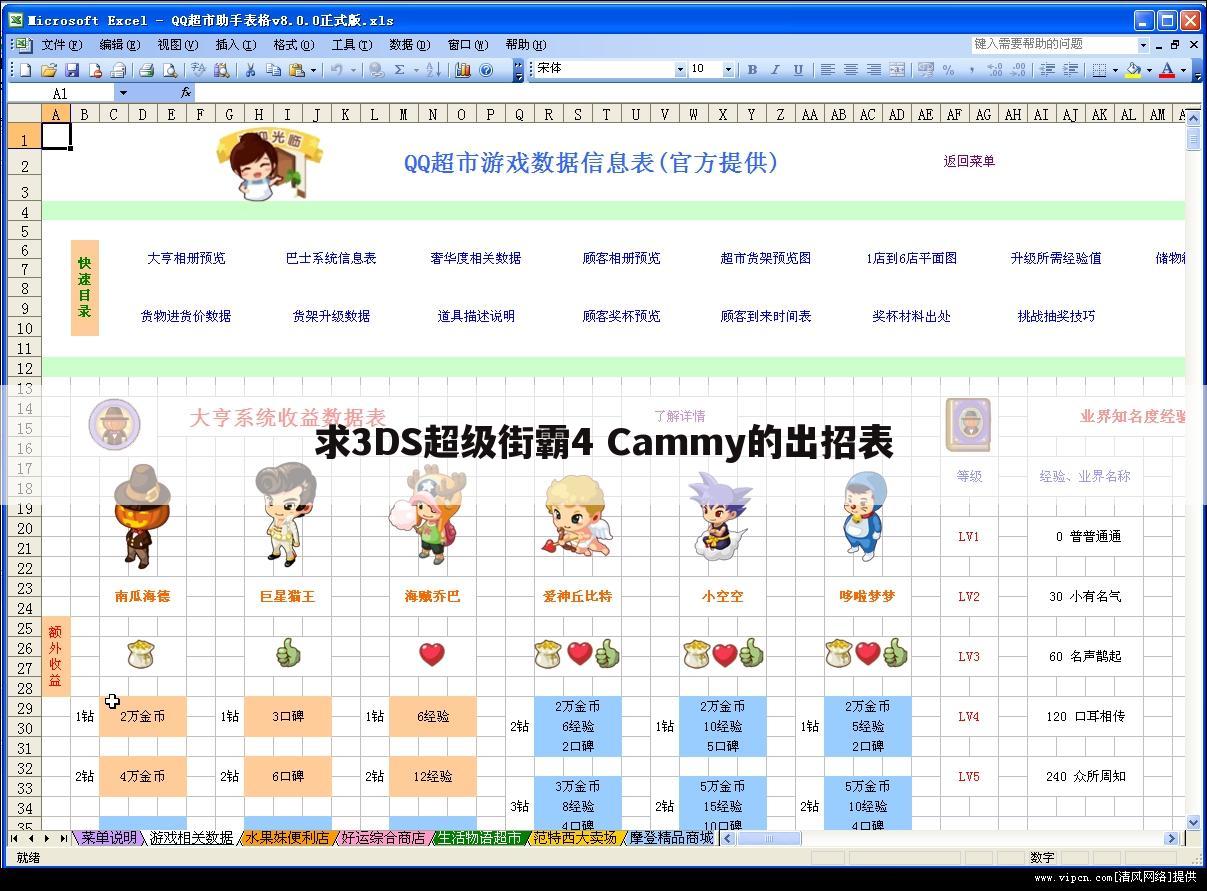This screenshot has height=891, width=1207.
Task: Align text right in the formatting toolbar
Action: pos(874,70)
